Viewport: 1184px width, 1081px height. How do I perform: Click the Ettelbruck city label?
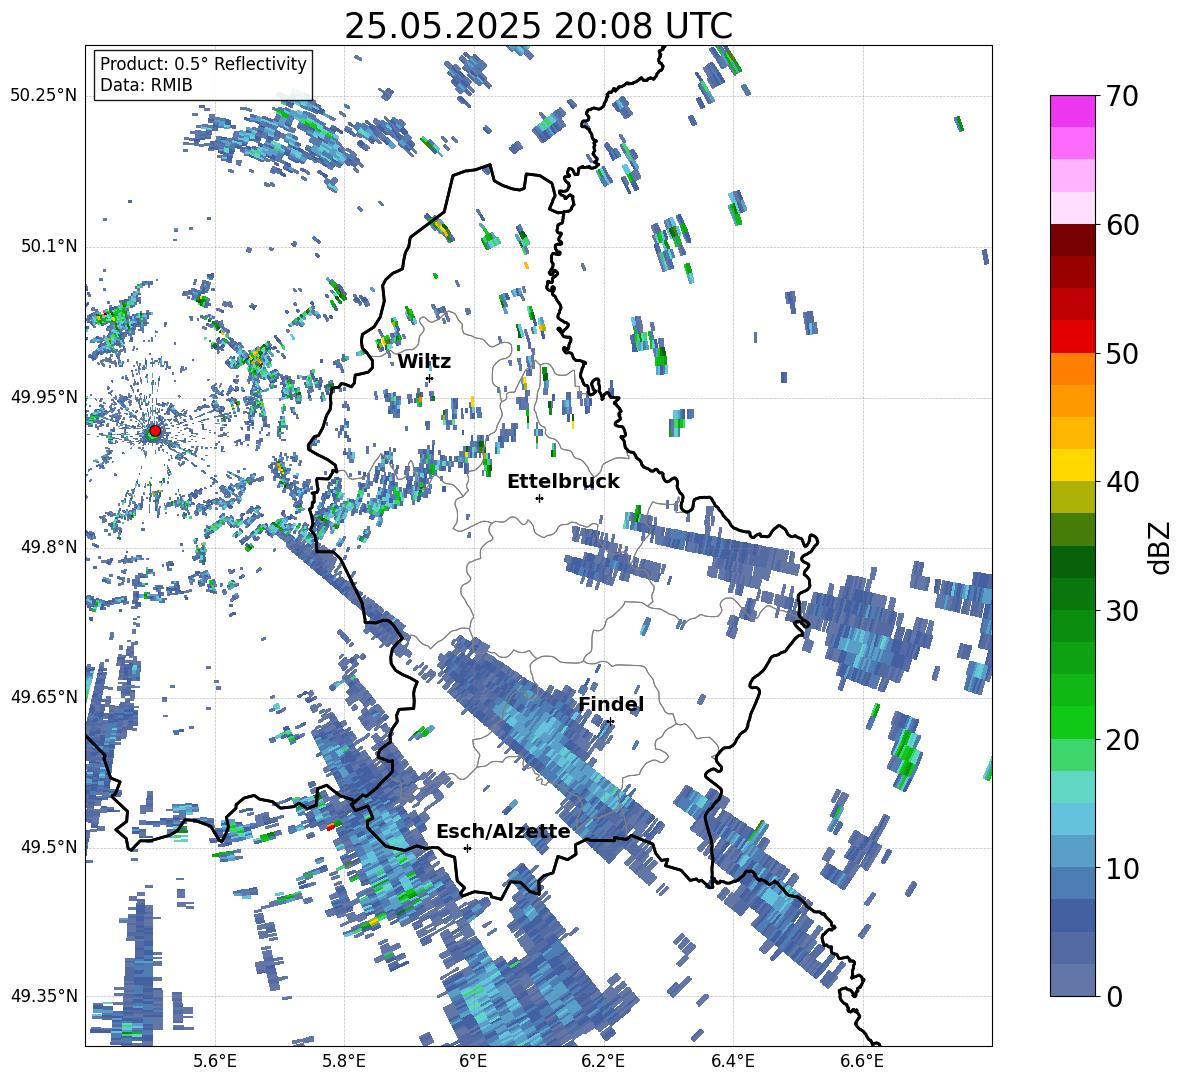(x=563, y=482)
